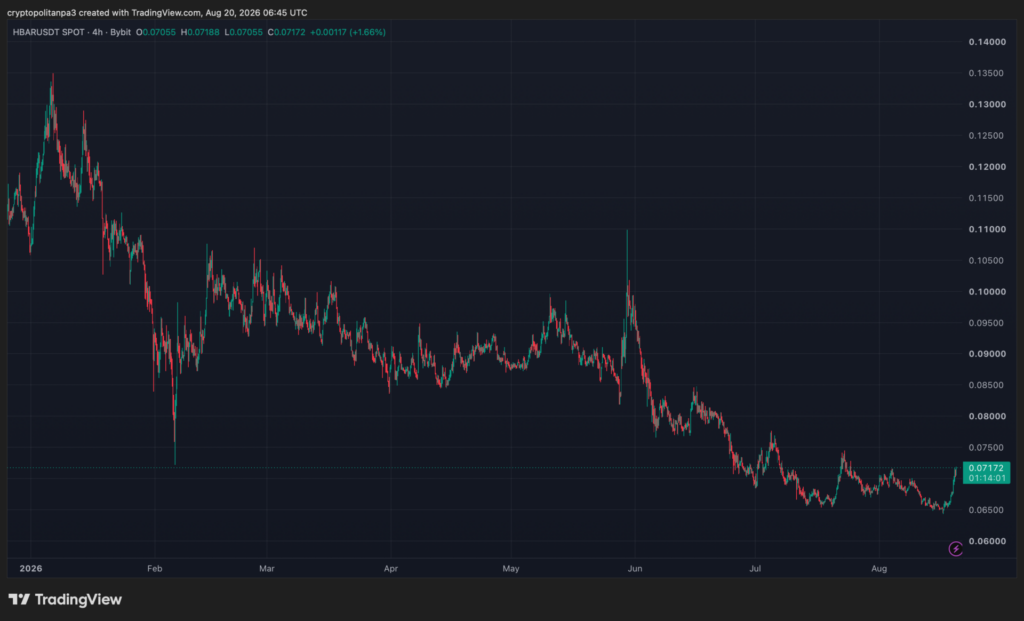This screenshot has height=621, width=1024.
Task: Click the 0.06500 price axis label
Action: point(987,510)
